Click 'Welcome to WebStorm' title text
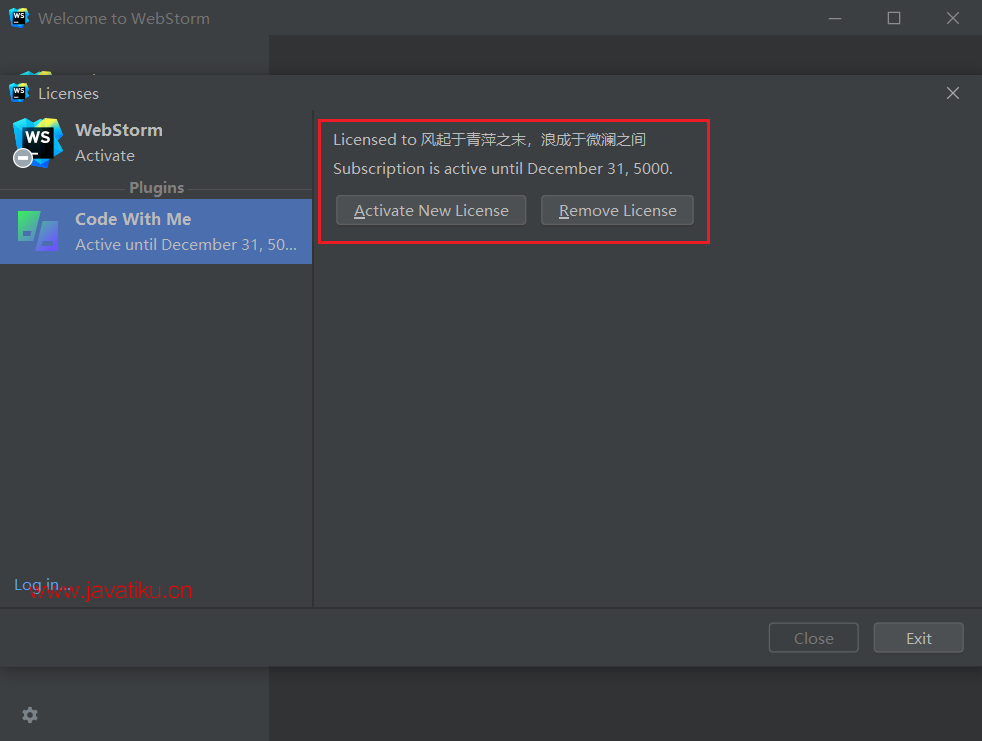982x741 pixels. click(x=124, y=18)
